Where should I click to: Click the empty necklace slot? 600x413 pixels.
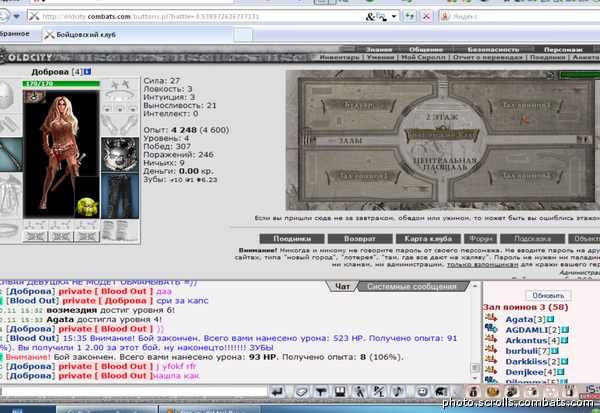pos(120,96)
